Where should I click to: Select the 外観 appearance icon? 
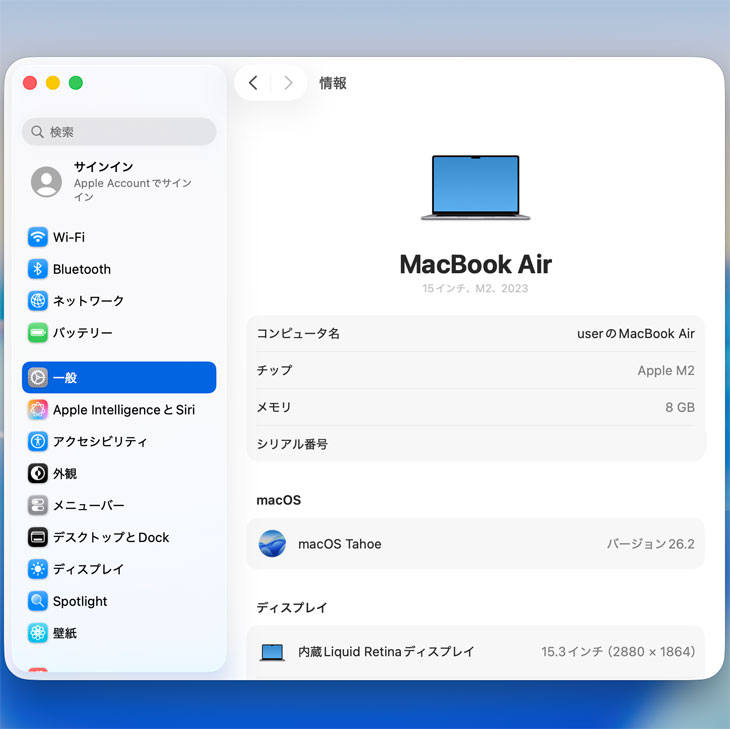click(38, 473)
